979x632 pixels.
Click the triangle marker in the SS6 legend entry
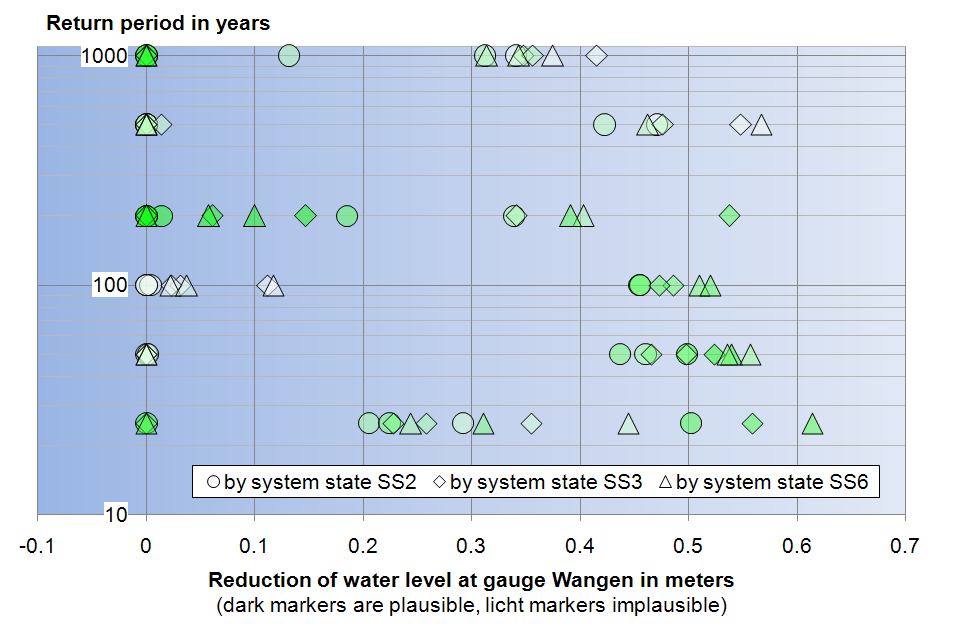[x=665, y=482]
